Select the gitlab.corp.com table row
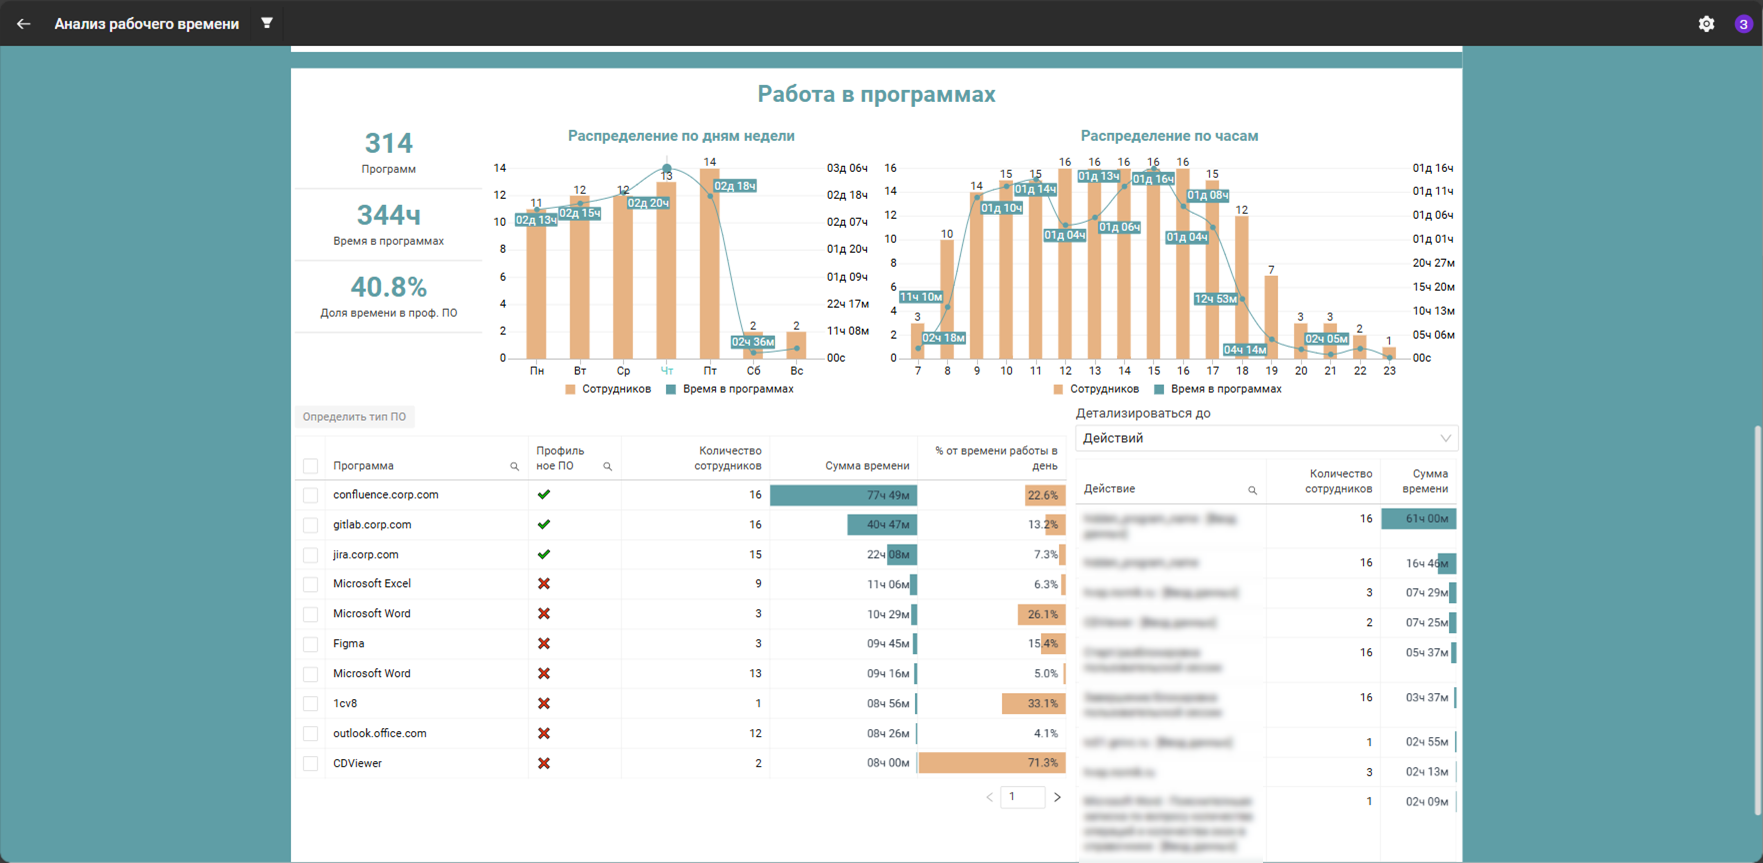This screenshot has width=1763, height=863. pos(681,525)
